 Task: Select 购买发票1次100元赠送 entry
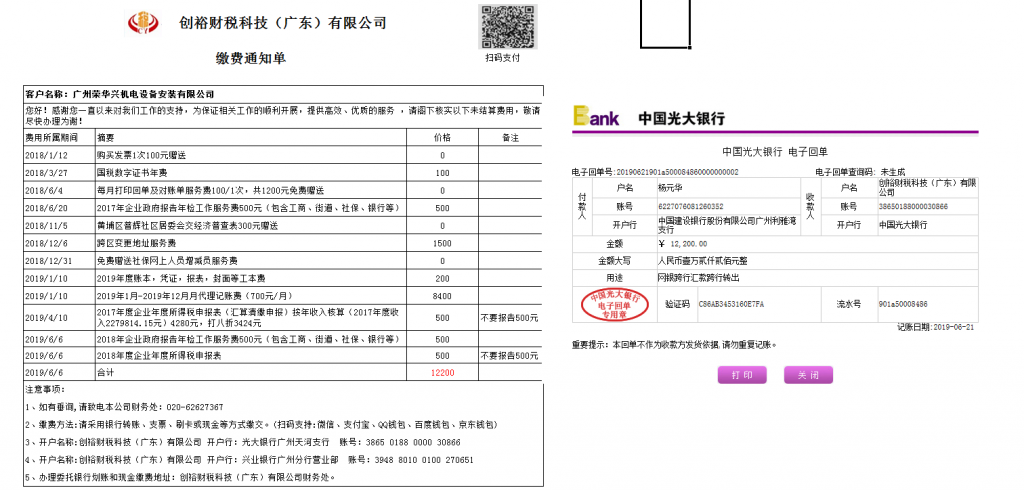[141, 155]
